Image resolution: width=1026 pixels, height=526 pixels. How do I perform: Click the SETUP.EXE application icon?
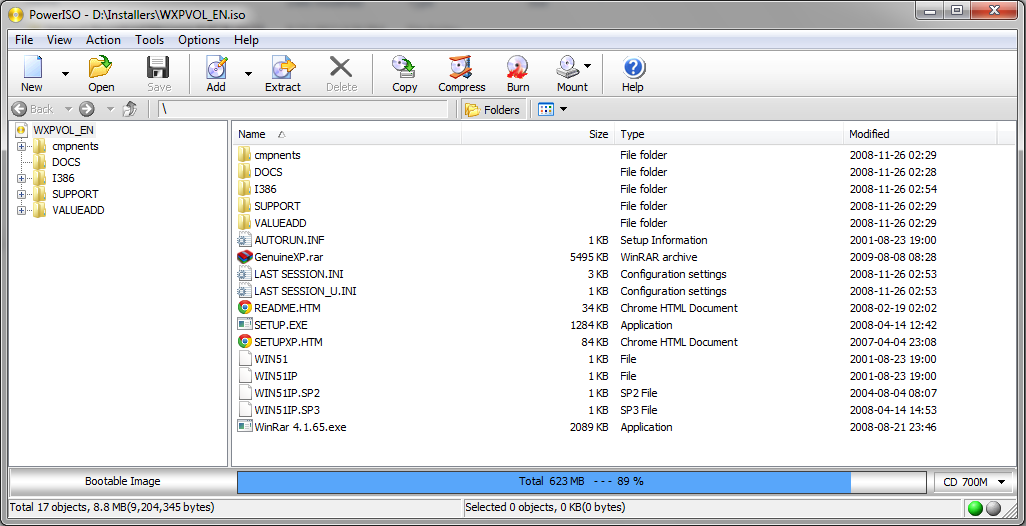coord(245,325)
